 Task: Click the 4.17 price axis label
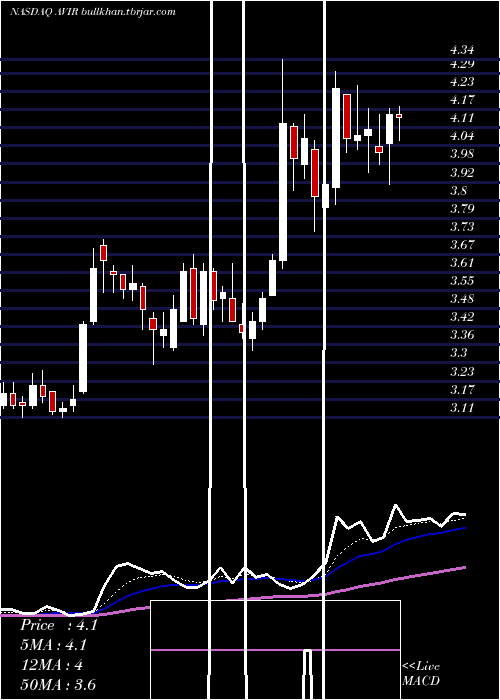pos(462,100)
